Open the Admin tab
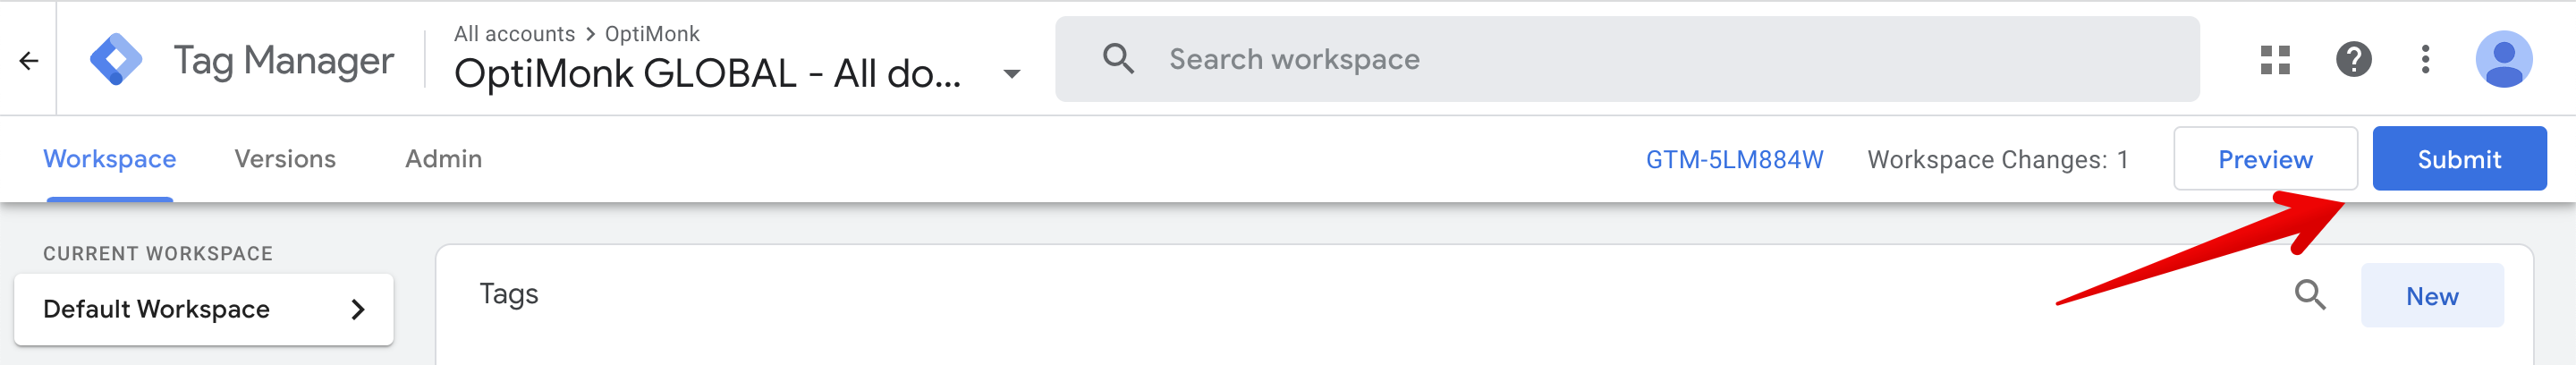The image size is (2576, 365). click(443, 159)
